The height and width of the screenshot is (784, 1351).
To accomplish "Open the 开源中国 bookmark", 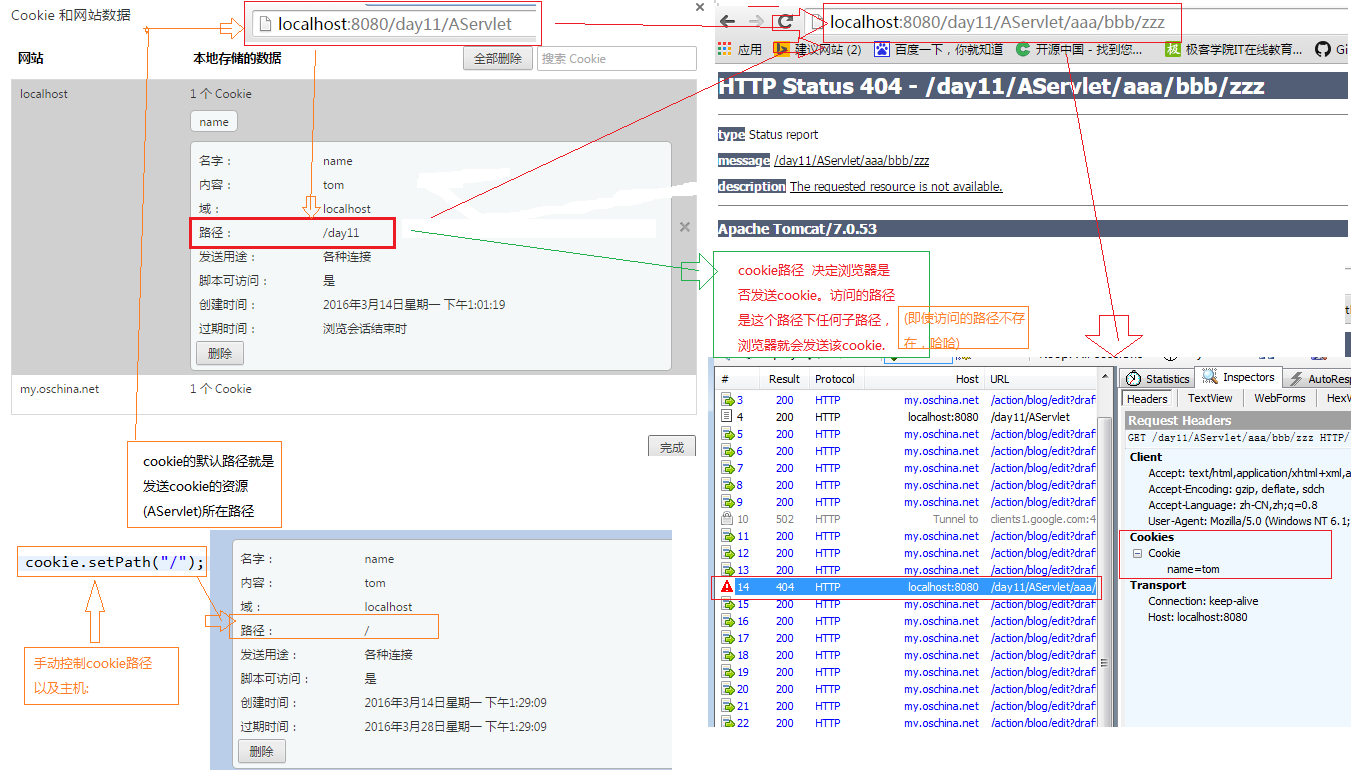I will 1080,49.
